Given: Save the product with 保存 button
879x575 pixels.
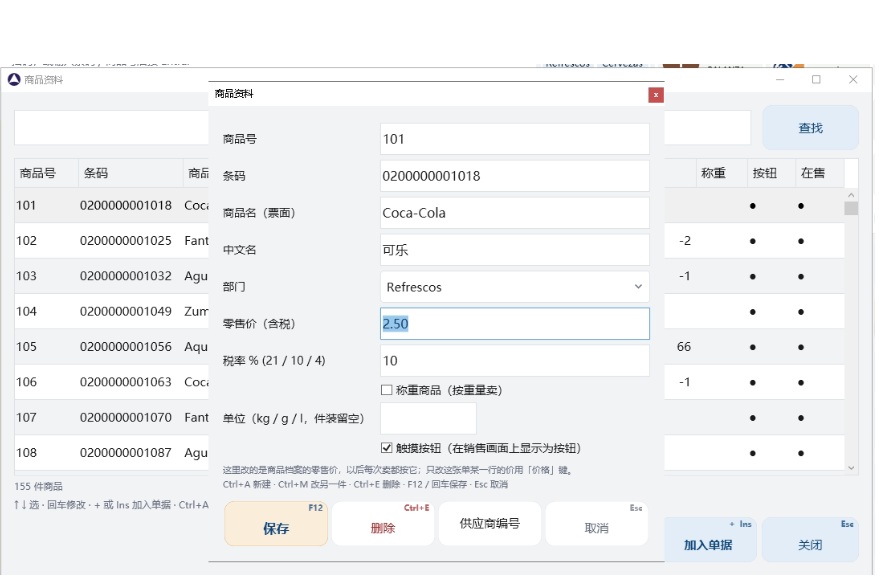Looking at the screenshot, I should tap(276, 523).
